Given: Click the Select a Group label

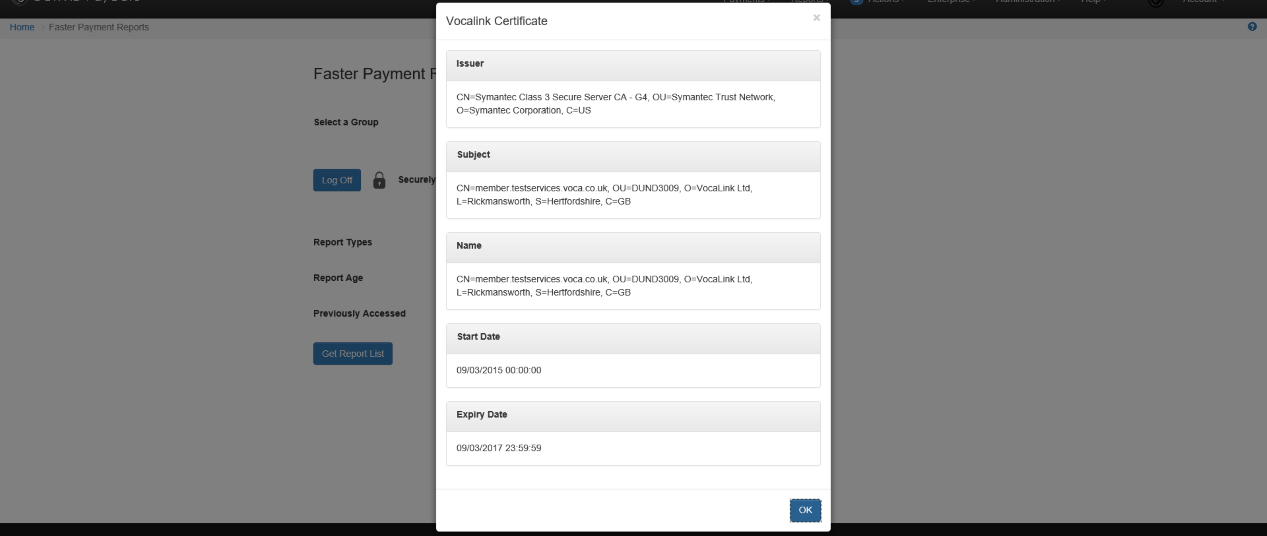Looking at the screenshot, I should (346, 122).
